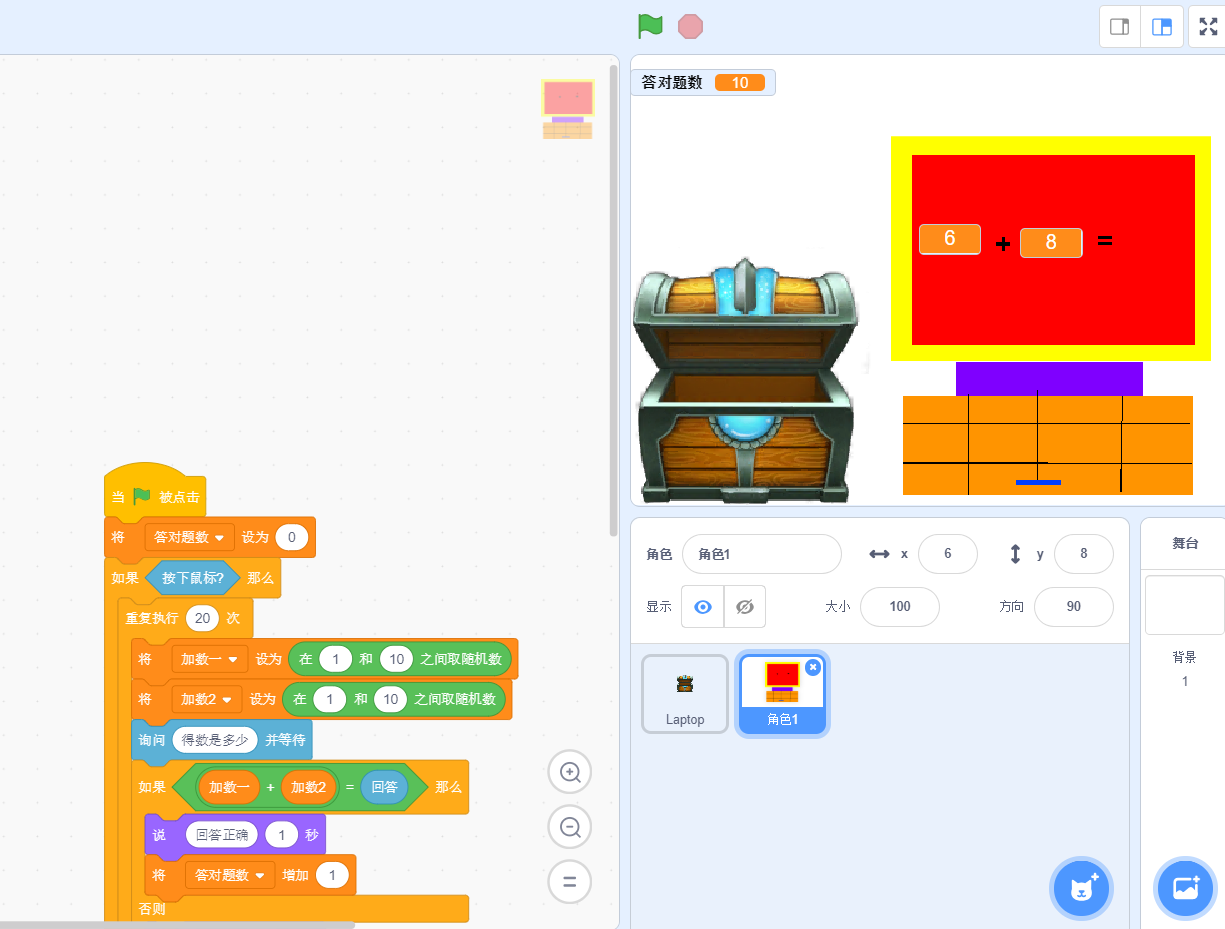Click the sprite name field 角色1
1225x929 pixels.
[761, 554]
